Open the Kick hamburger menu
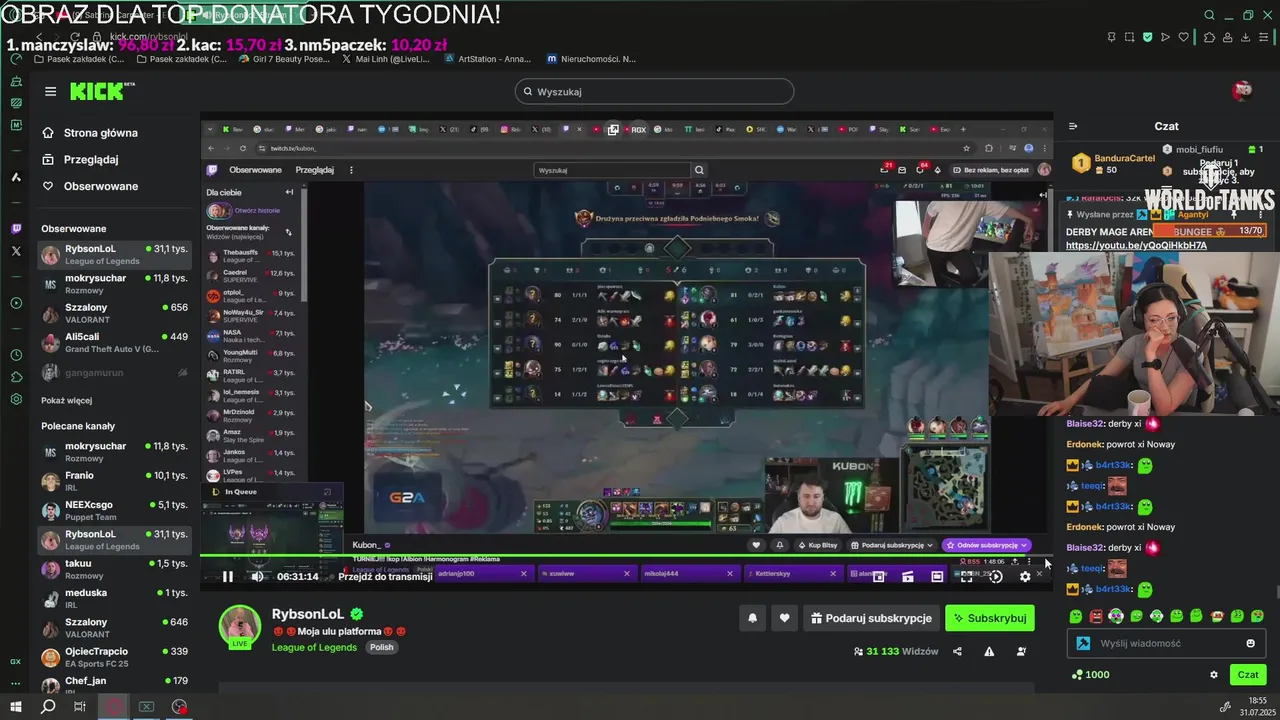The height and width of the screenshot is (720, 1280). coord(50,91)
